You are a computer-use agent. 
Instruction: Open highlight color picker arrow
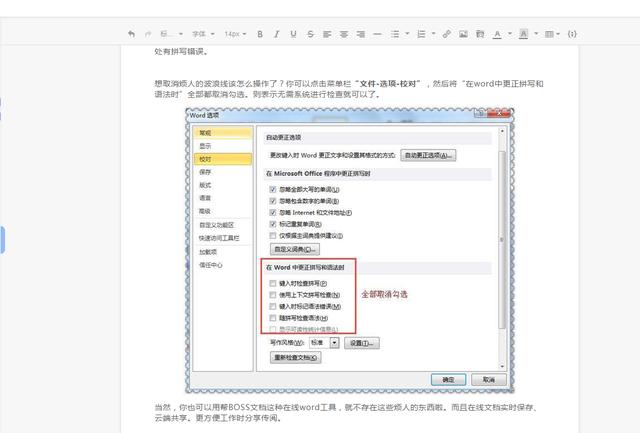(536, 34)
